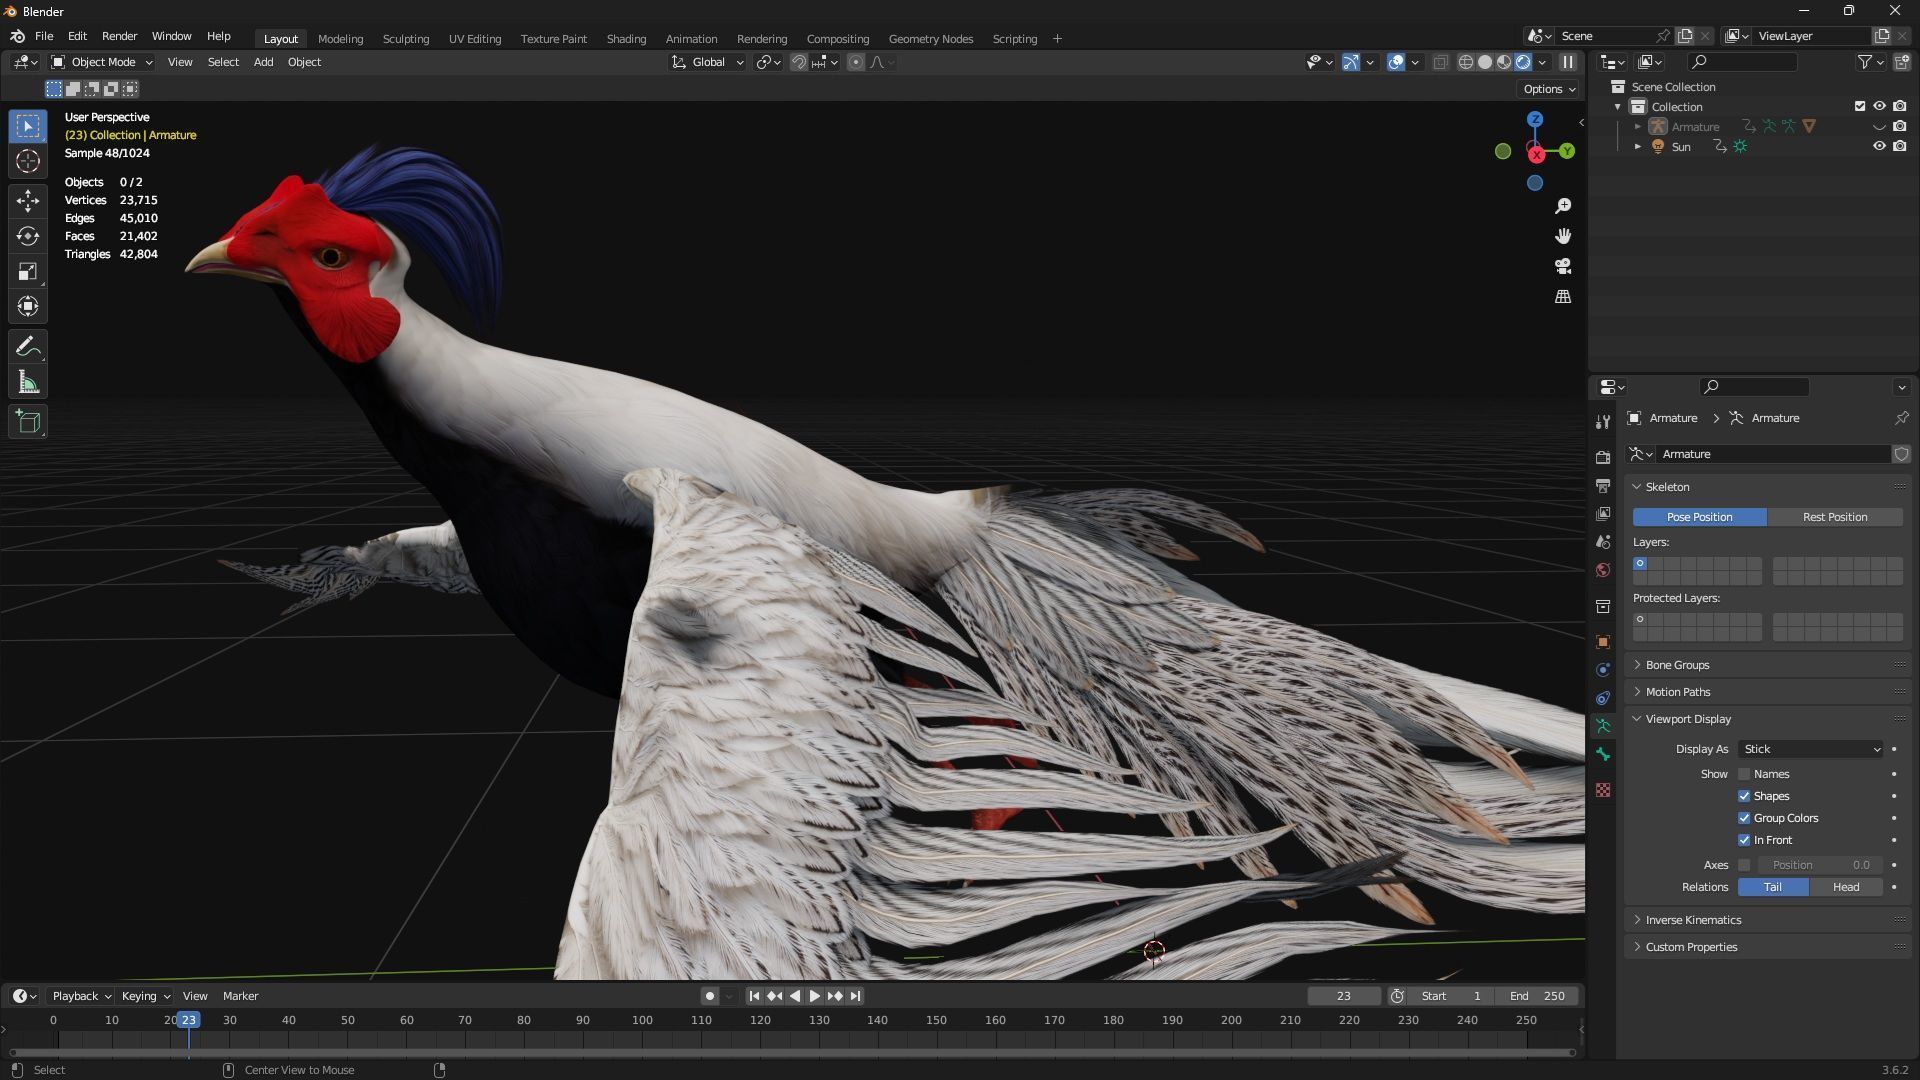Open the File menu

coord(44,36)
